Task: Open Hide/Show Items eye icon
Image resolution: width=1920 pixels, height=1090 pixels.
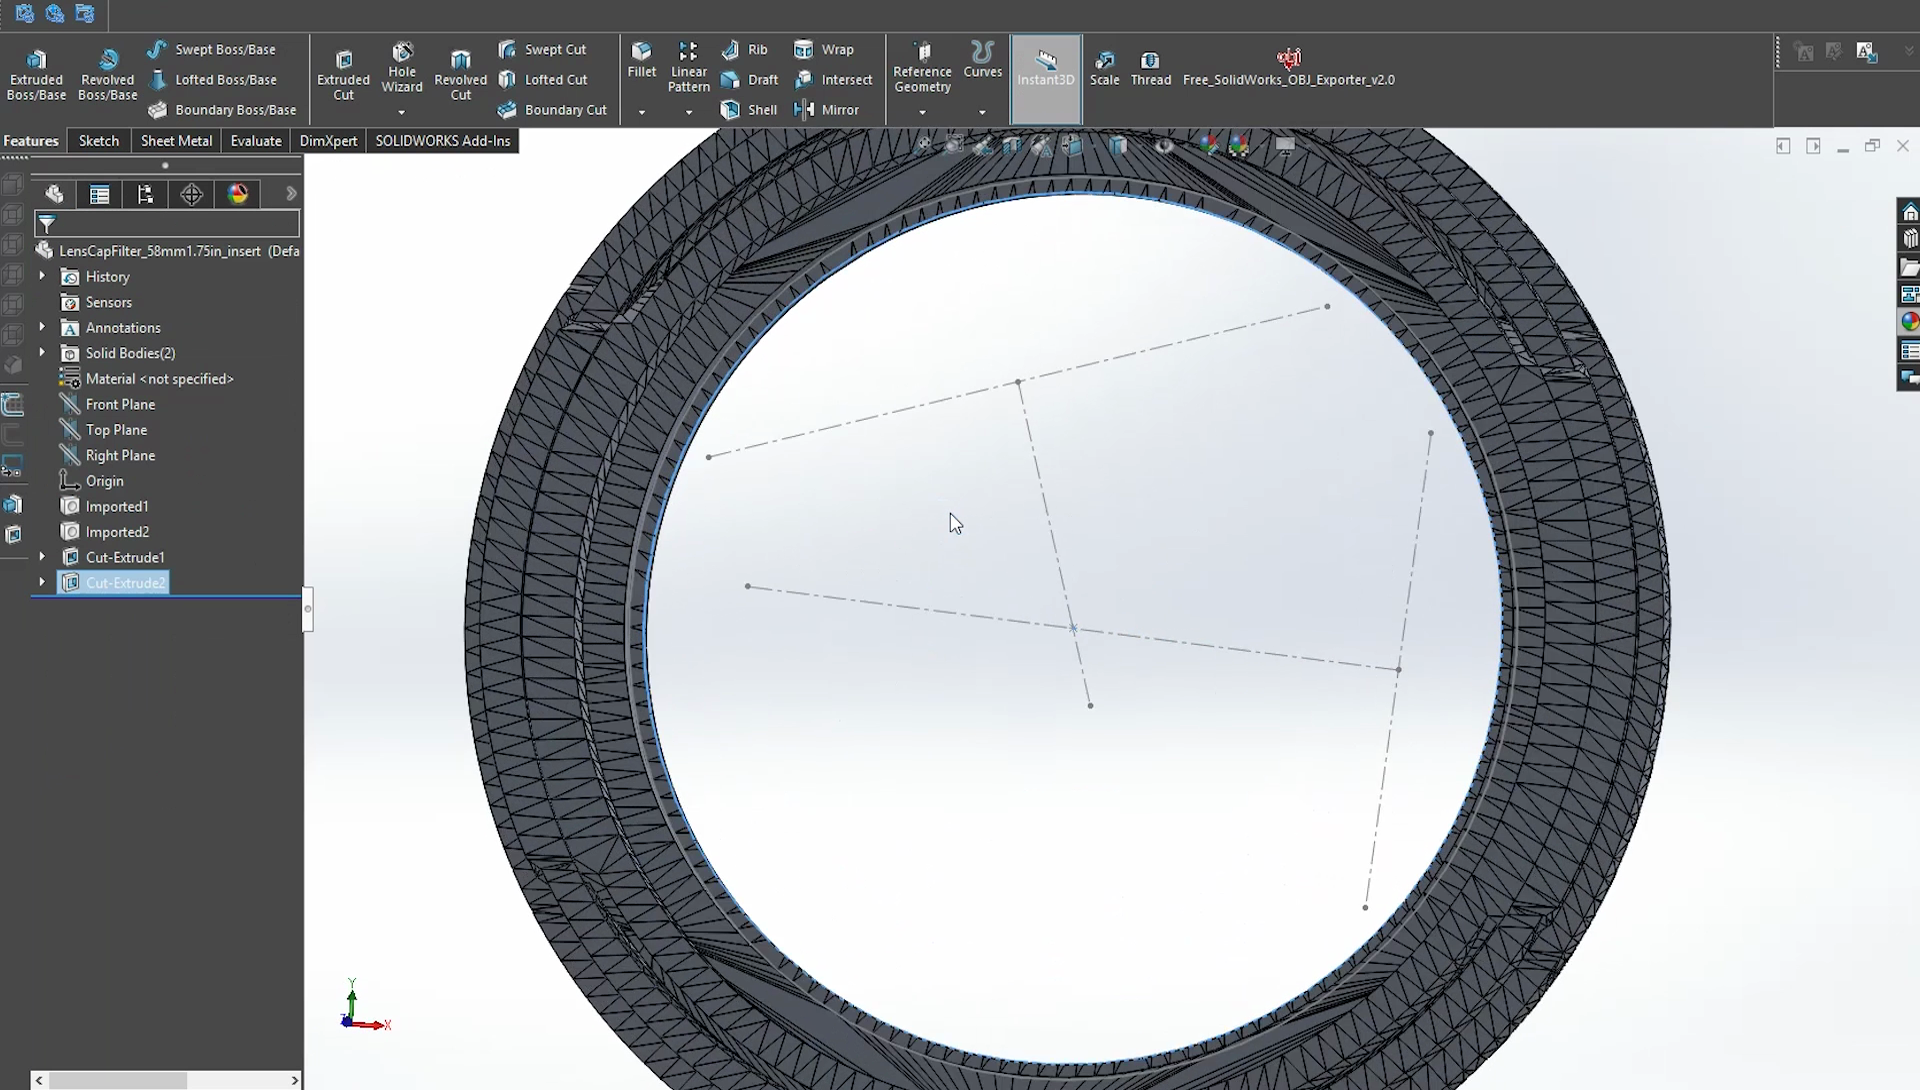Action: (x=1164, y=146)
